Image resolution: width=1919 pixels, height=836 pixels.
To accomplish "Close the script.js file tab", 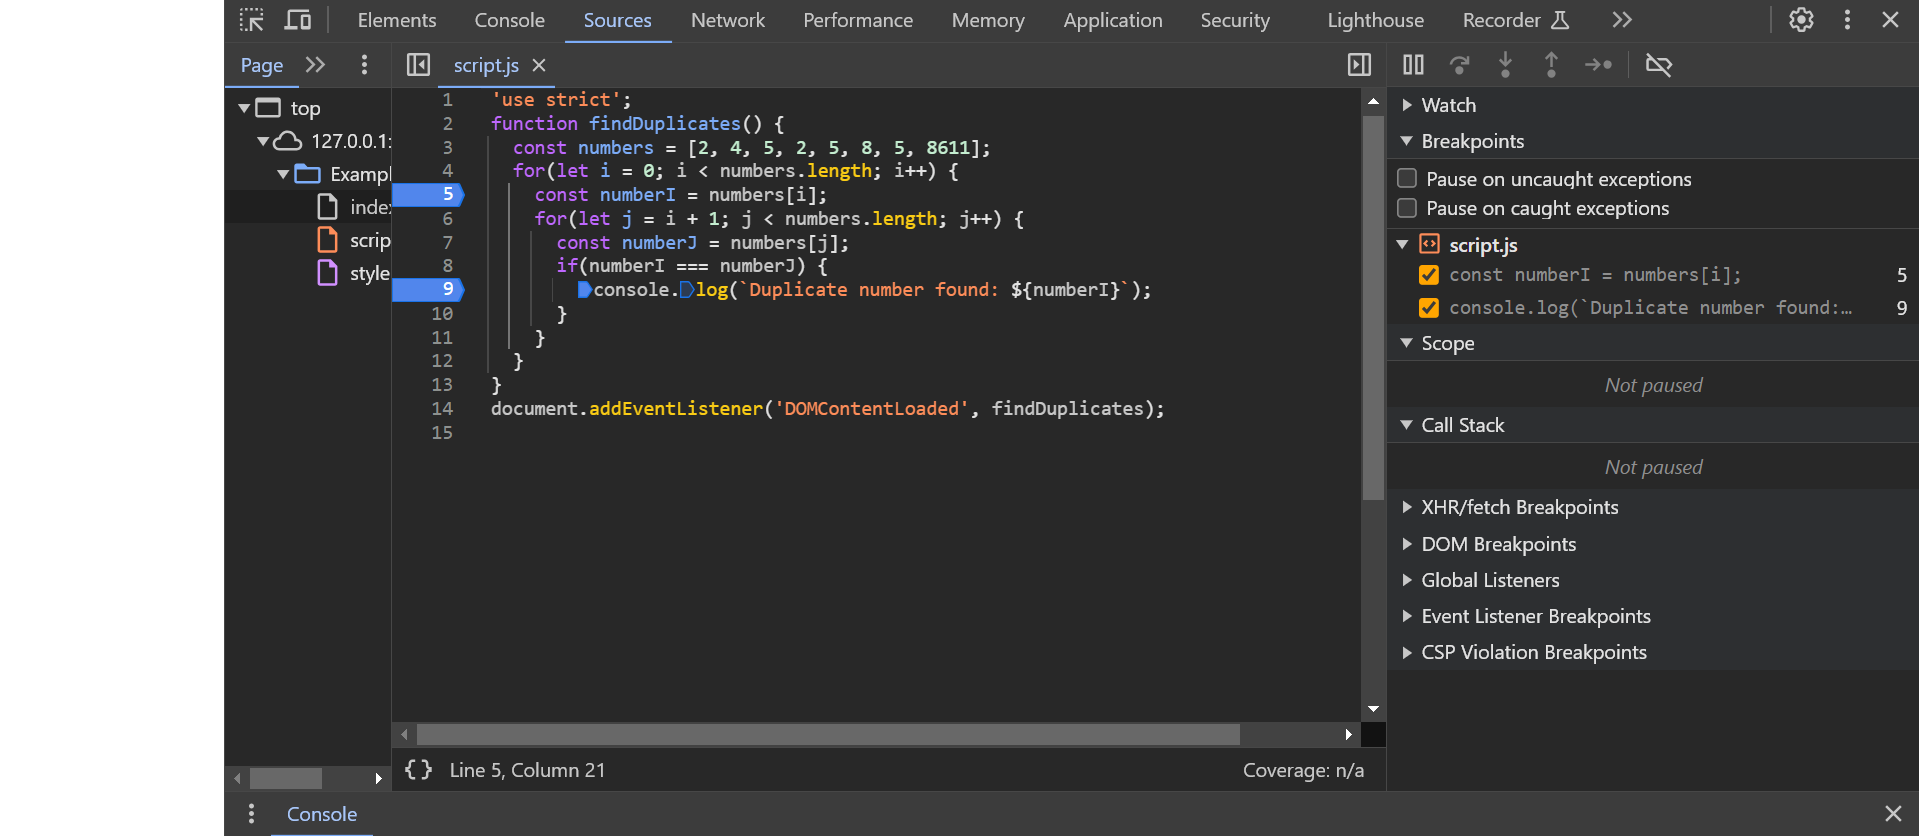I will [539, 65].
